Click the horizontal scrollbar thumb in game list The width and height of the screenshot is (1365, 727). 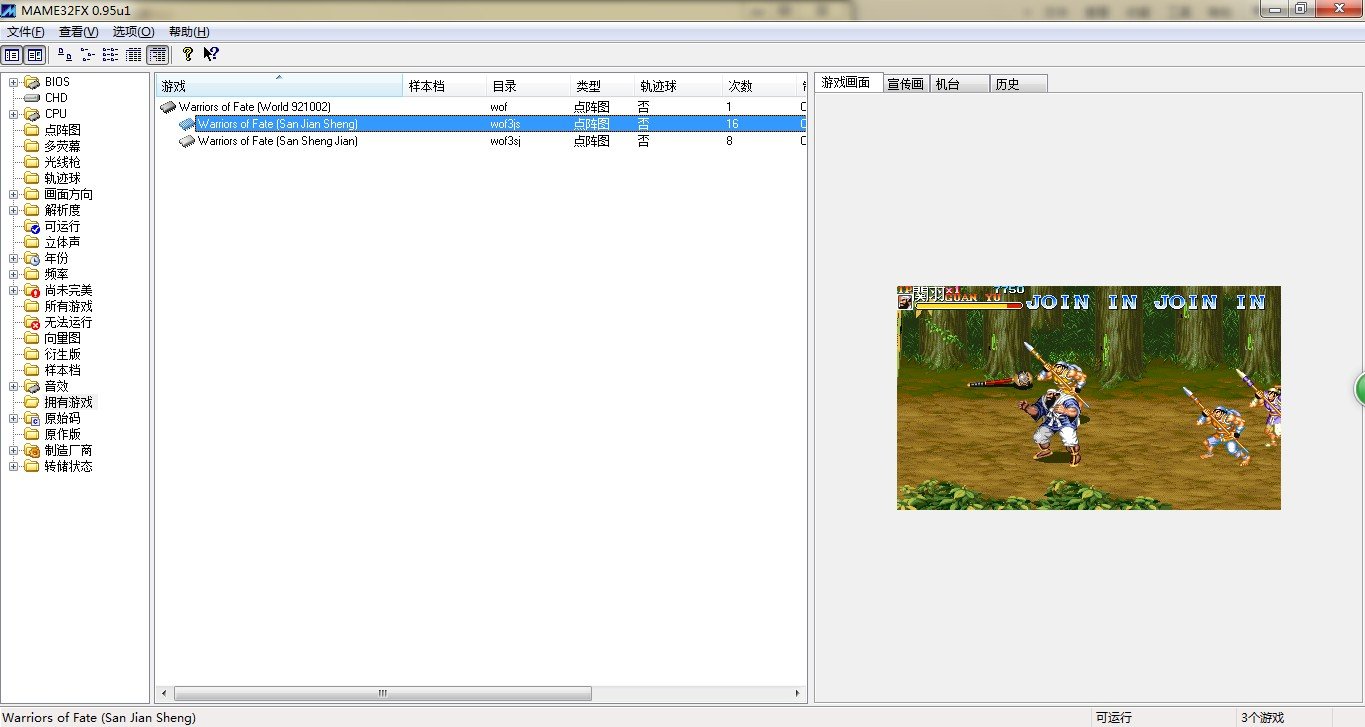pos(382,693)
